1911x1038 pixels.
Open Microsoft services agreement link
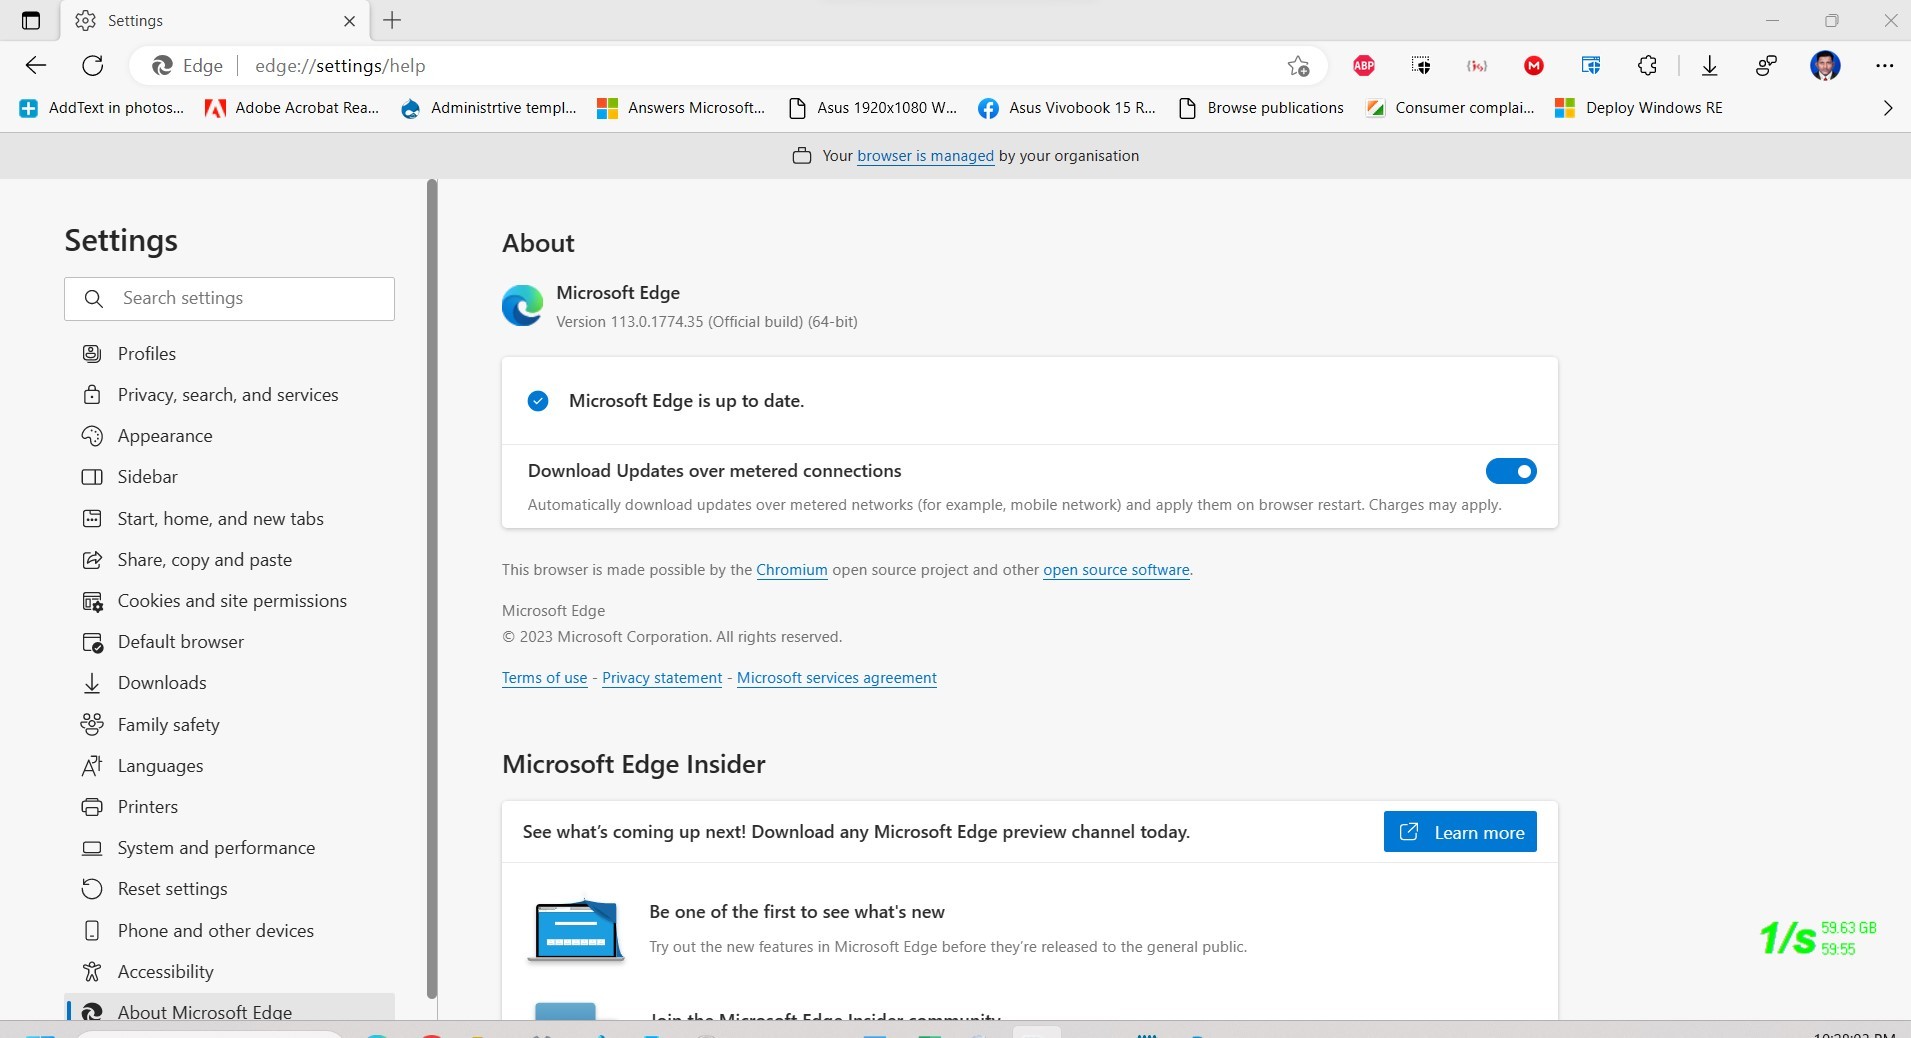(x=837, y=678)
